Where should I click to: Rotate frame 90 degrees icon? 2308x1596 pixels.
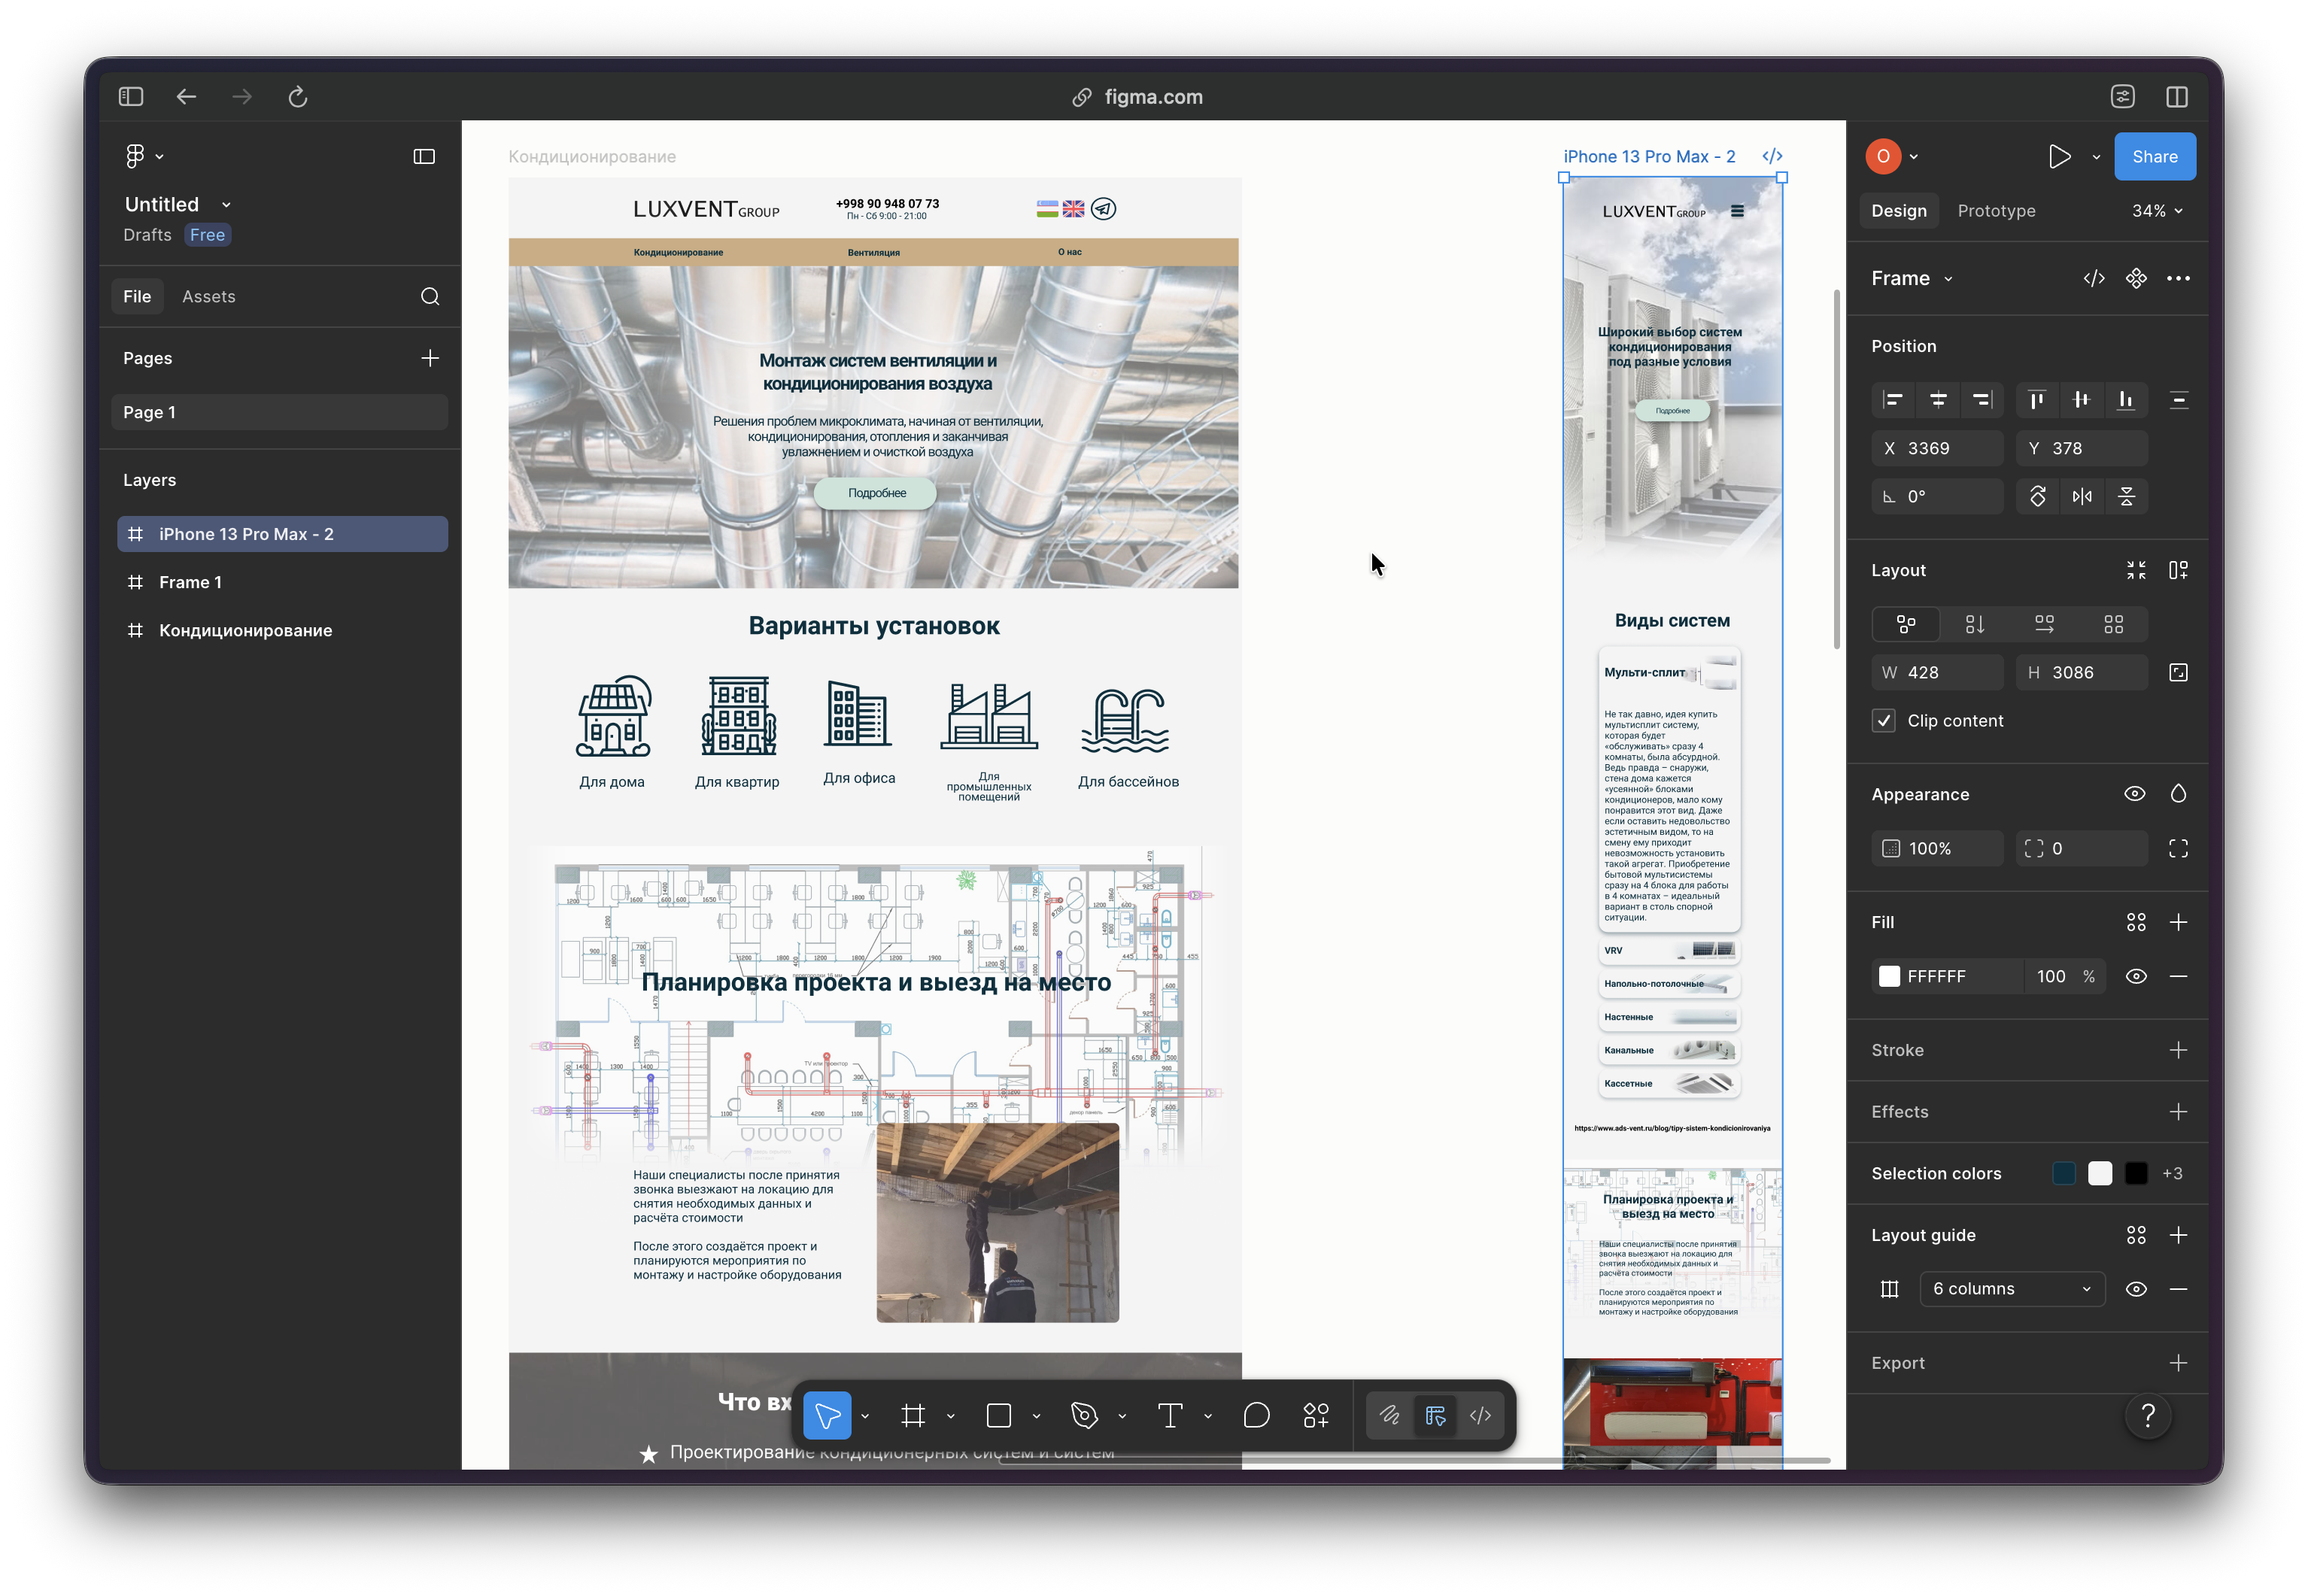click(x=2037, y=496)
